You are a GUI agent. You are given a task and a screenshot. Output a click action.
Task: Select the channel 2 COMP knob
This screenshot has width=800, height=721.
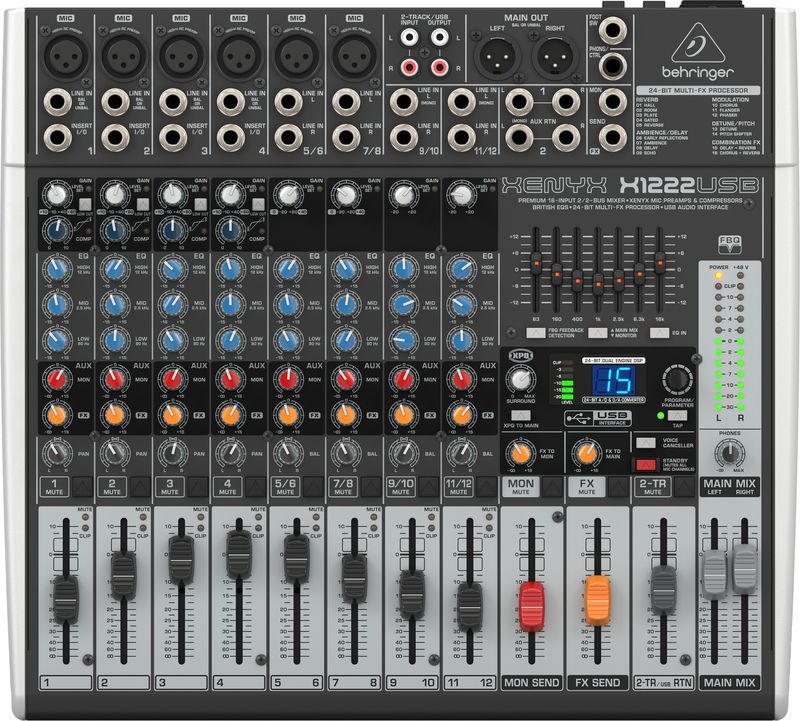click(115, 231)
